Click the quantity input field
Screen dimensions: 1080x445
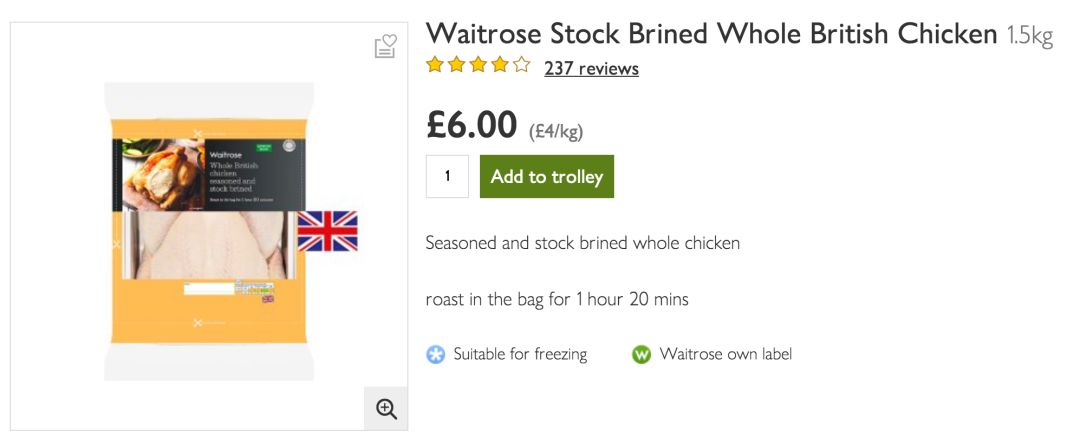click(x=447, y=177)
